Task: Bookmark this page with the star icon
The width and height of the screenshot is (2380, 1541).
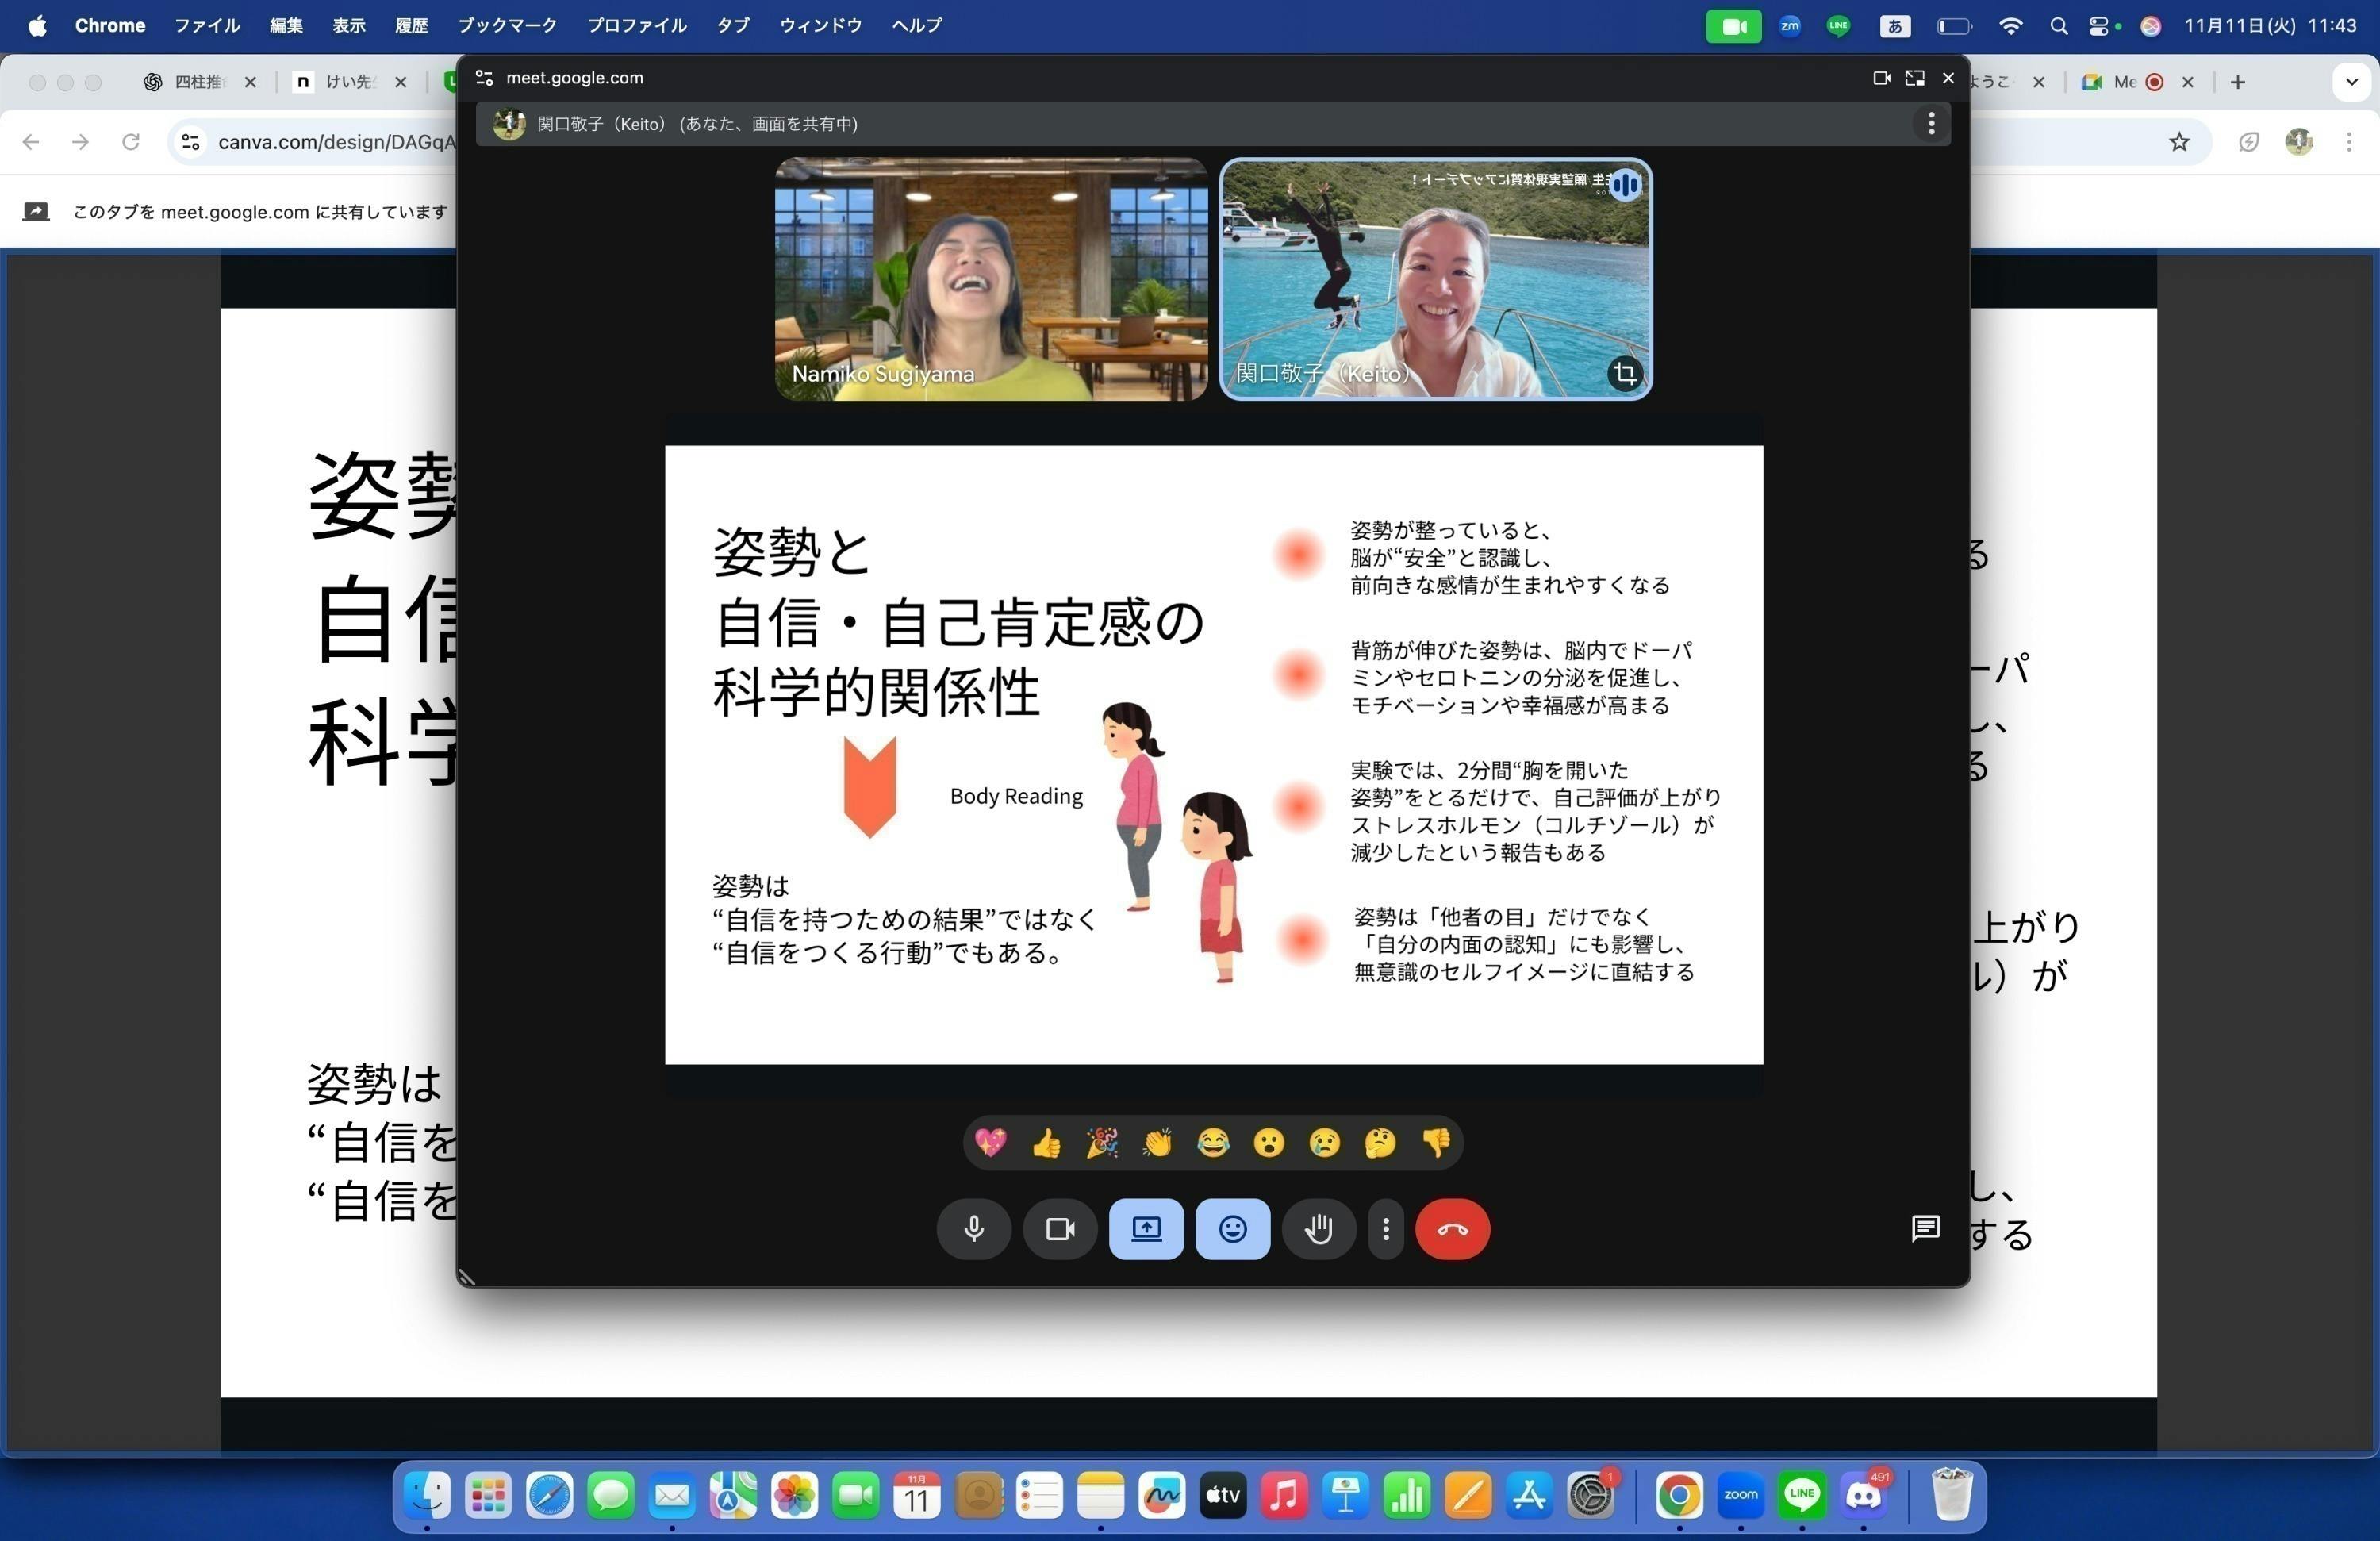Action: point(2179,142)
